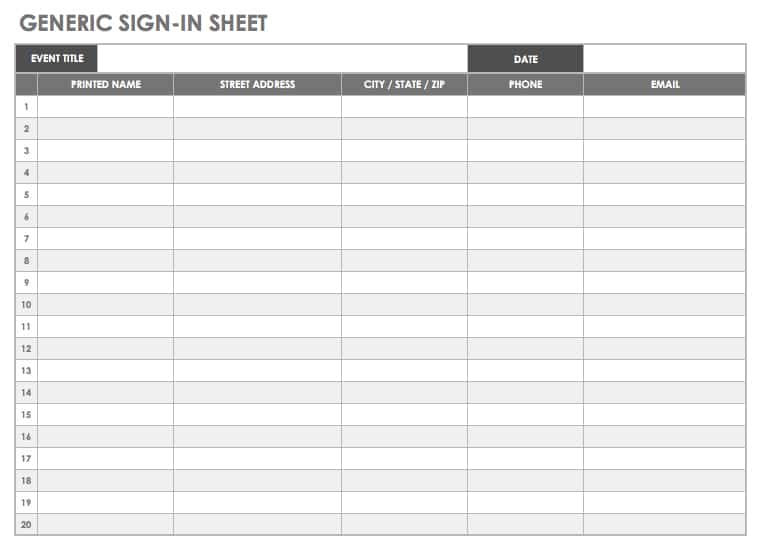The width and height of the screenshot is (767, 551).
Task: Select the Email cell in row 7
Action: [x=664, y=239]
